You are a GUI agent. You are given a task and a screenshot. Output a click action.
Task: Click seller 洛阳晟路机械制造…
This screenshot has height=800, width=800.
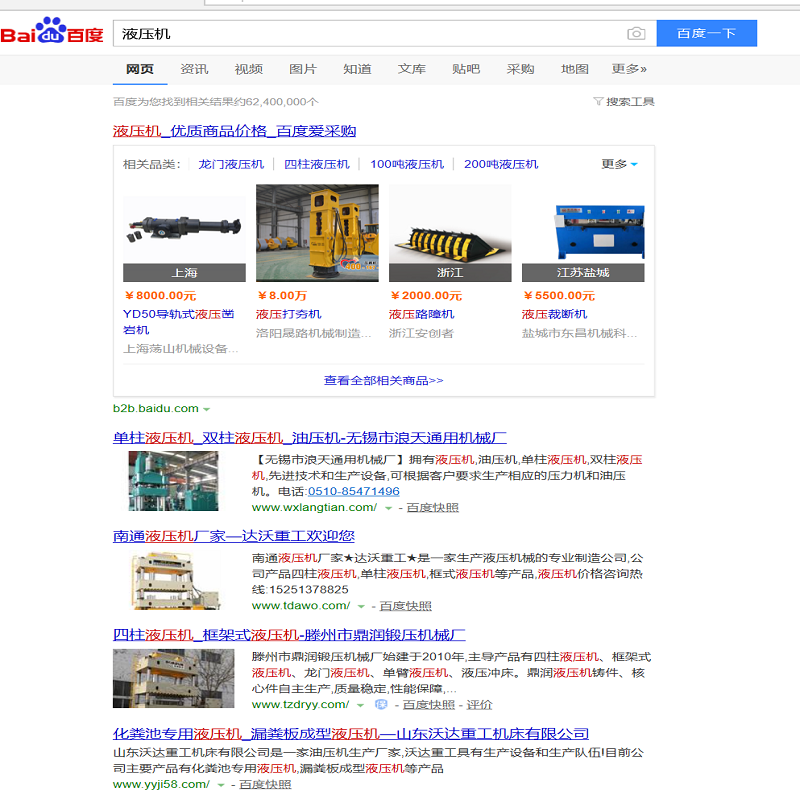pyautogui.click(x=314, y=334)
